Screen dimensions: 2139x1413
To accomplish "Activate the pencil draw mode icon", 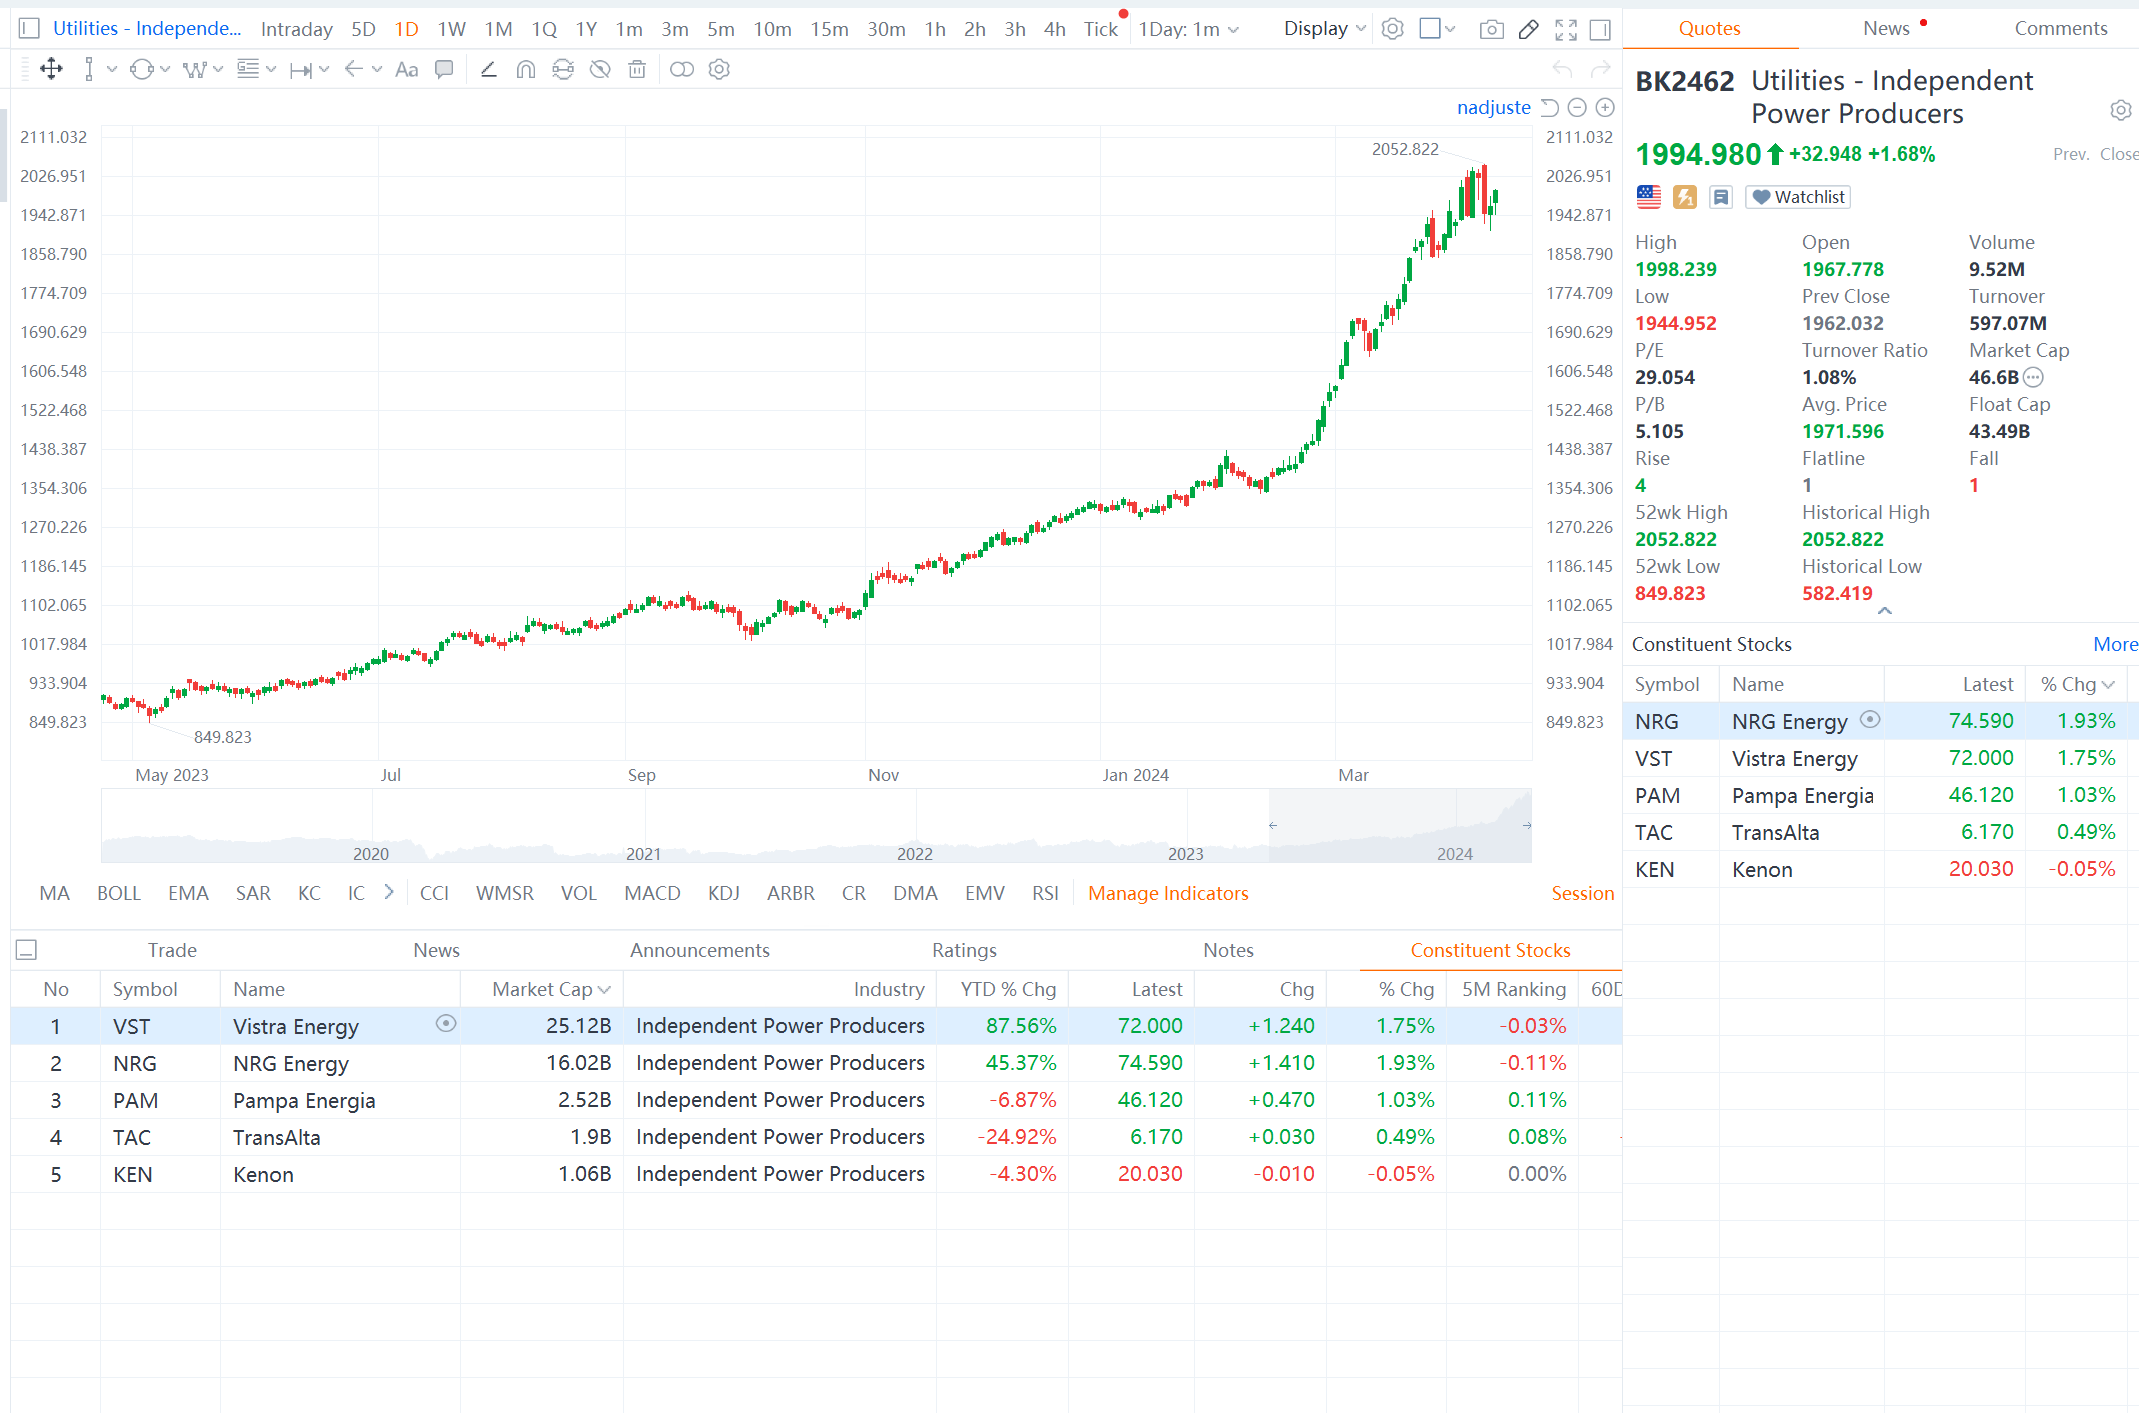I will 1529,29.
